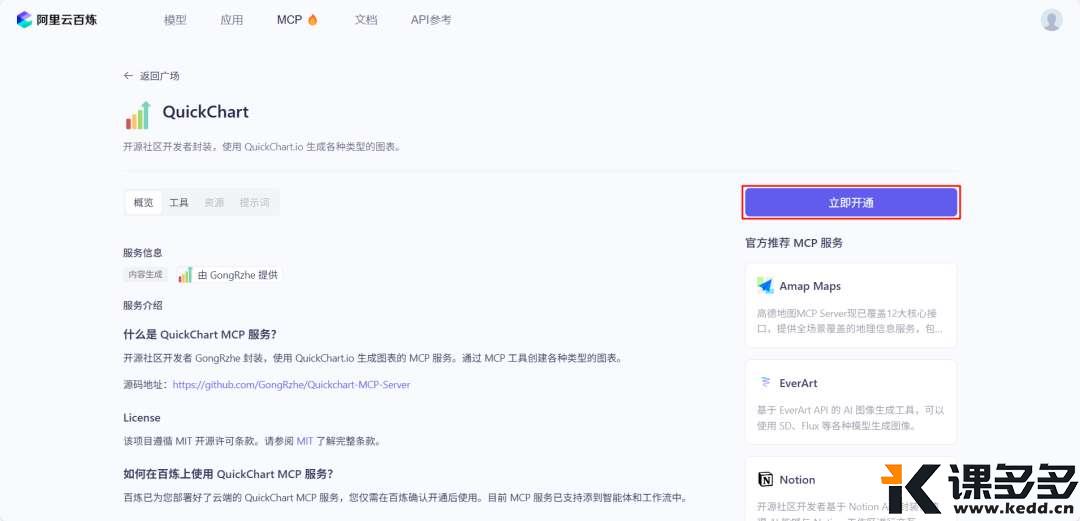1080x521 pixels.
Task: Open the Amap Maps service card
Action: (x=851, y=305)
